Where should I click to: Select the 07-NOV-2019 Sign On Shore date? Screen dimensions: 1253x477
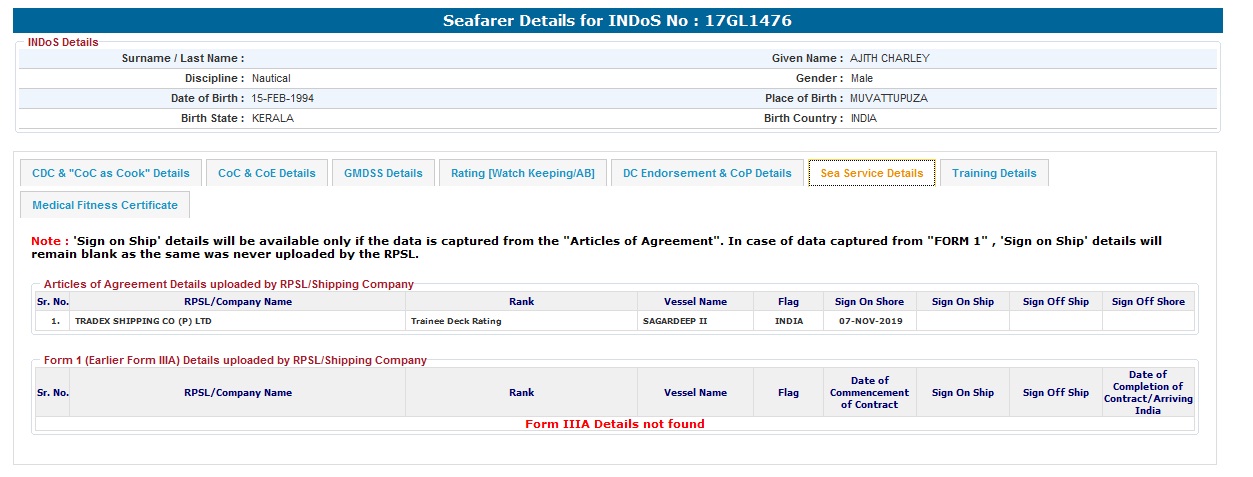(869, 322)
